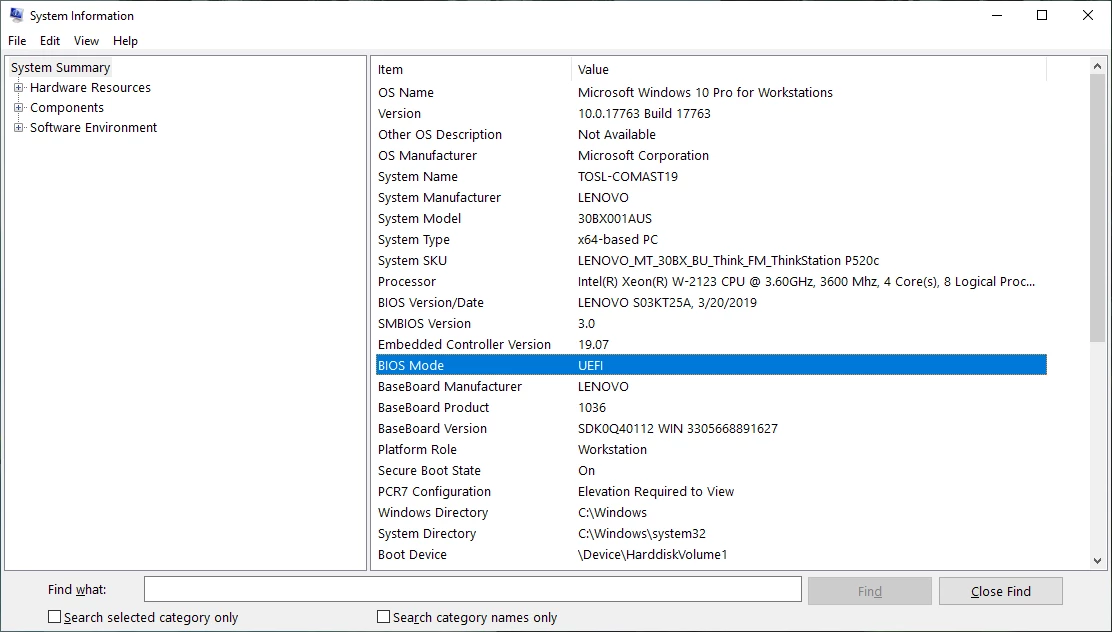Select the Windows Directory row
This screenshot has height=632, width=1112.
pos(709,513)
